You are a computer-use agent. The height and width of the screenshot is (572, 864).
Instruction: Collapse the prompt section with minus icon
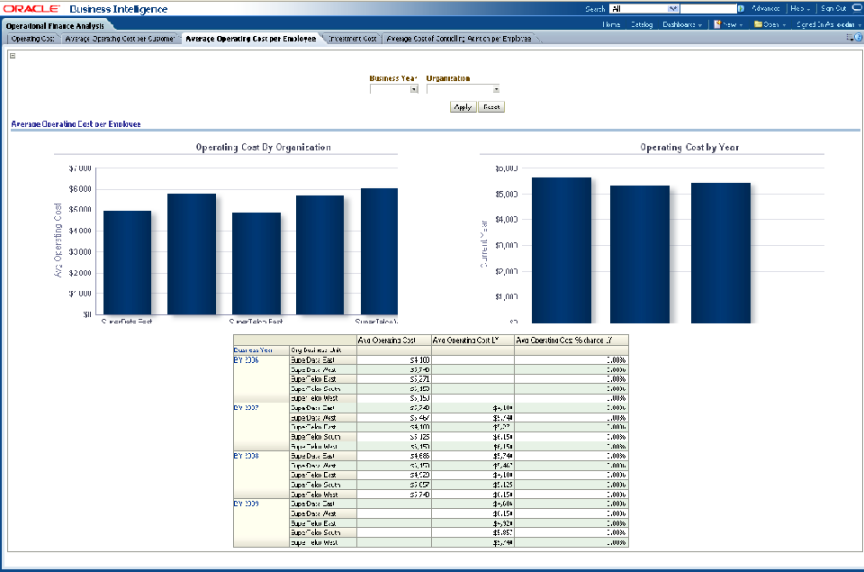click(13, 56)
